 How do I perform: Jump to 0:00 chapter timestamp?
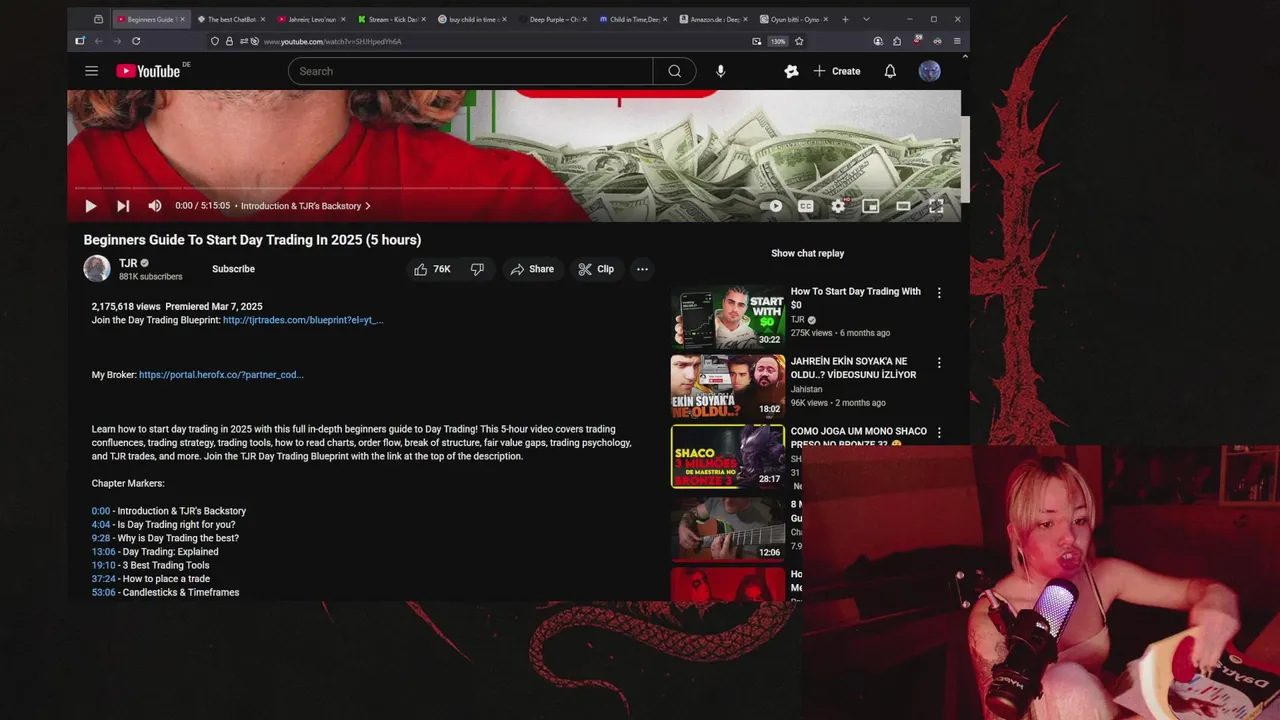pyautogui.click(x=101, y=511)
